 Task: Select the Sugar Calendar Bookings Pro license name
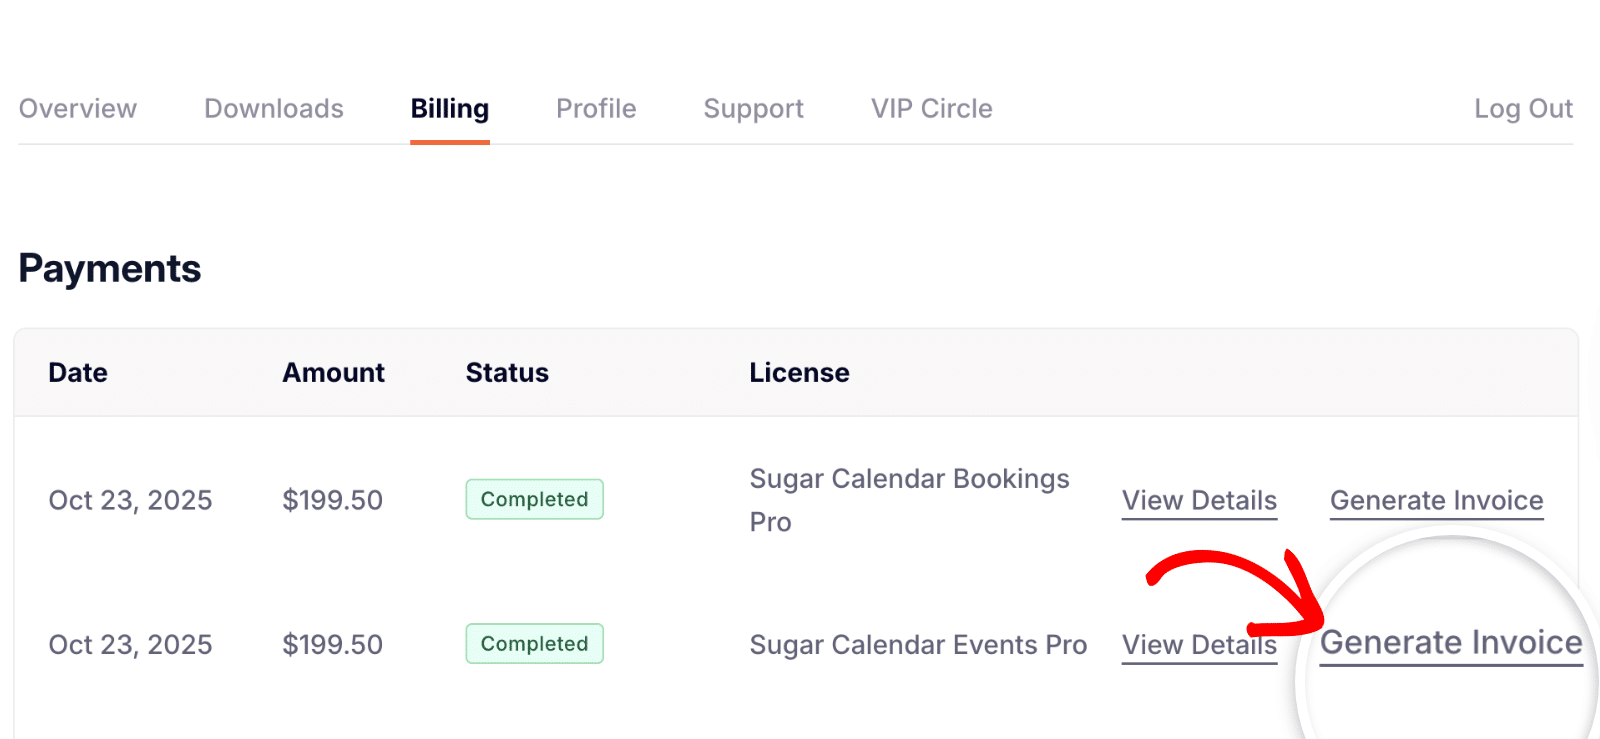coord(909,499)
